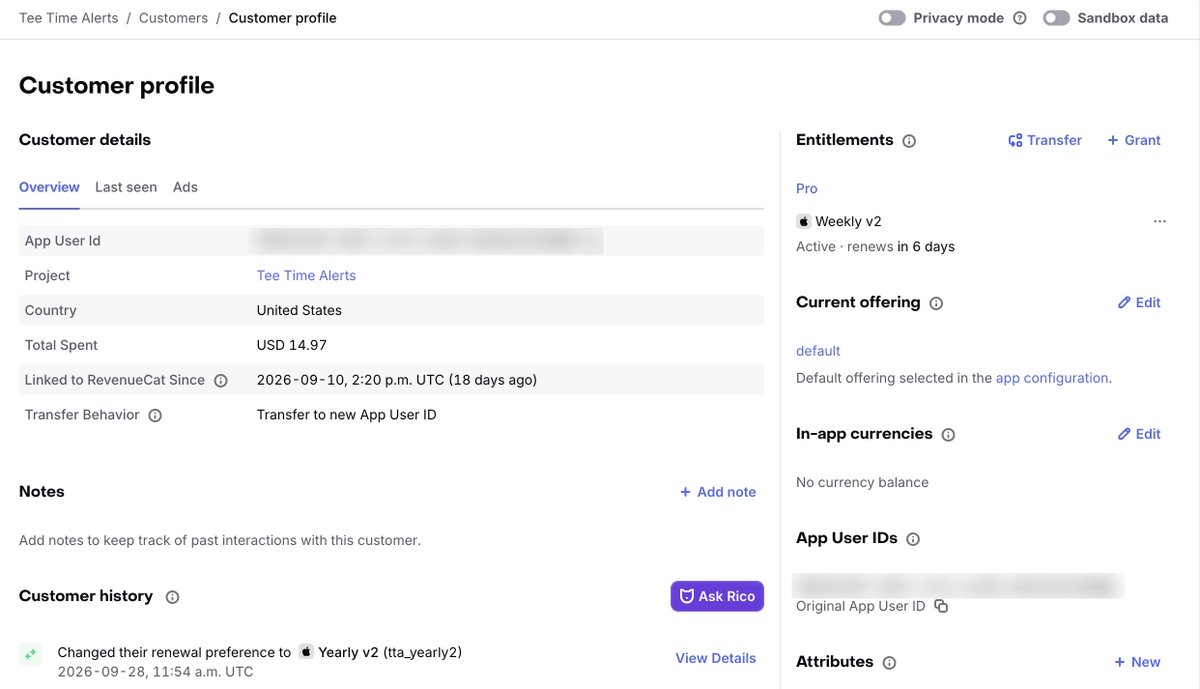Click event timestamp 2026-09-28, 11:54 a.m. UTC
The height and width of the screenshot is (689, 1200).
pyautogui.click(x=155, y=672)
